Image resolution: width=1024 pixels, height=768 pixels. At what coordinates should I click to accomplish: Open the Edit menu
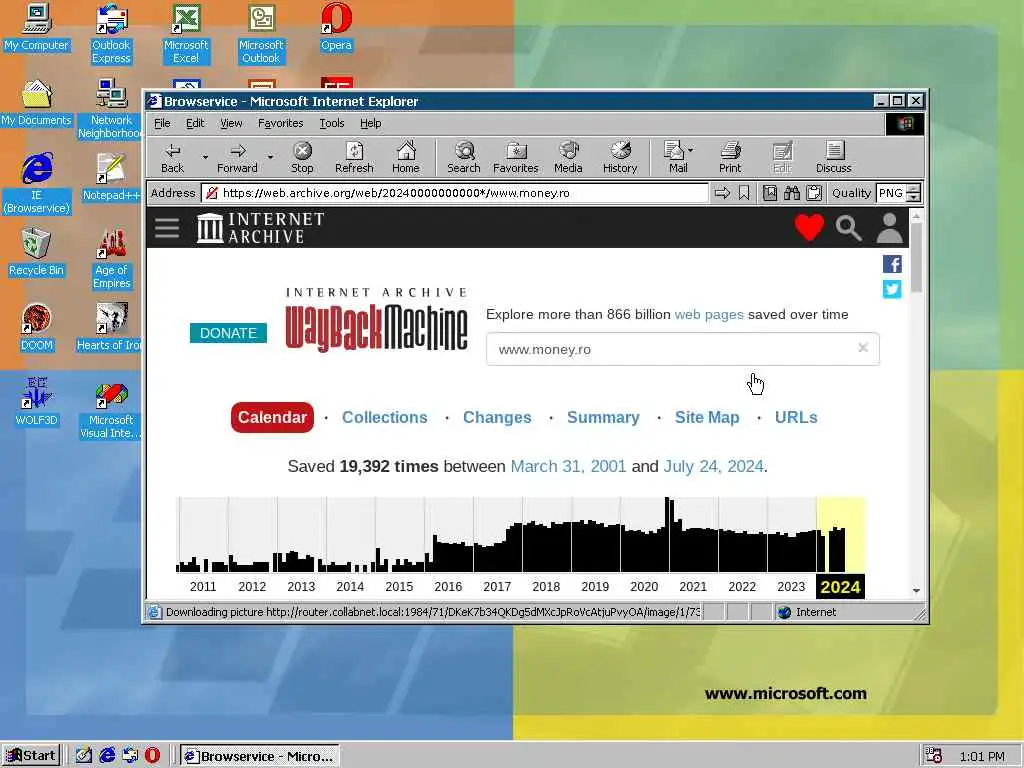pos(195,123)
